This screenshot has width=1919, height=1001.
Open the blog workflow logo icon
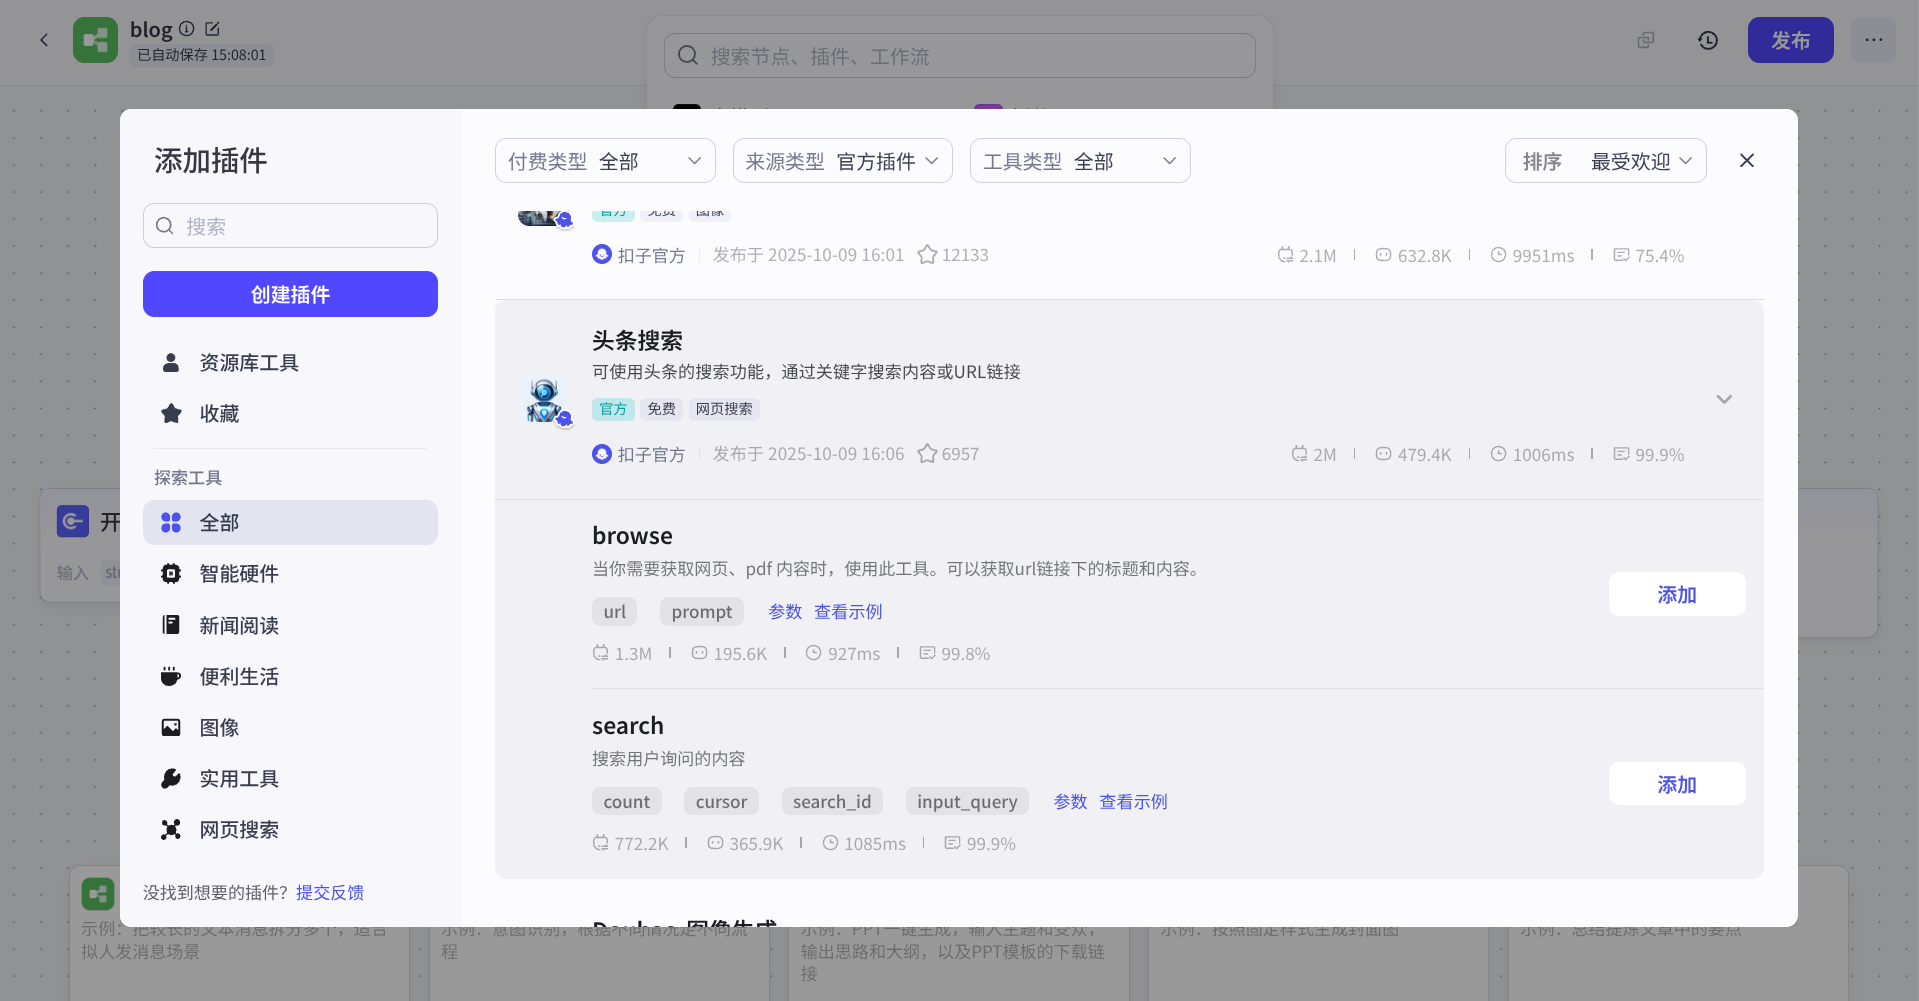[x=95, y=40]
